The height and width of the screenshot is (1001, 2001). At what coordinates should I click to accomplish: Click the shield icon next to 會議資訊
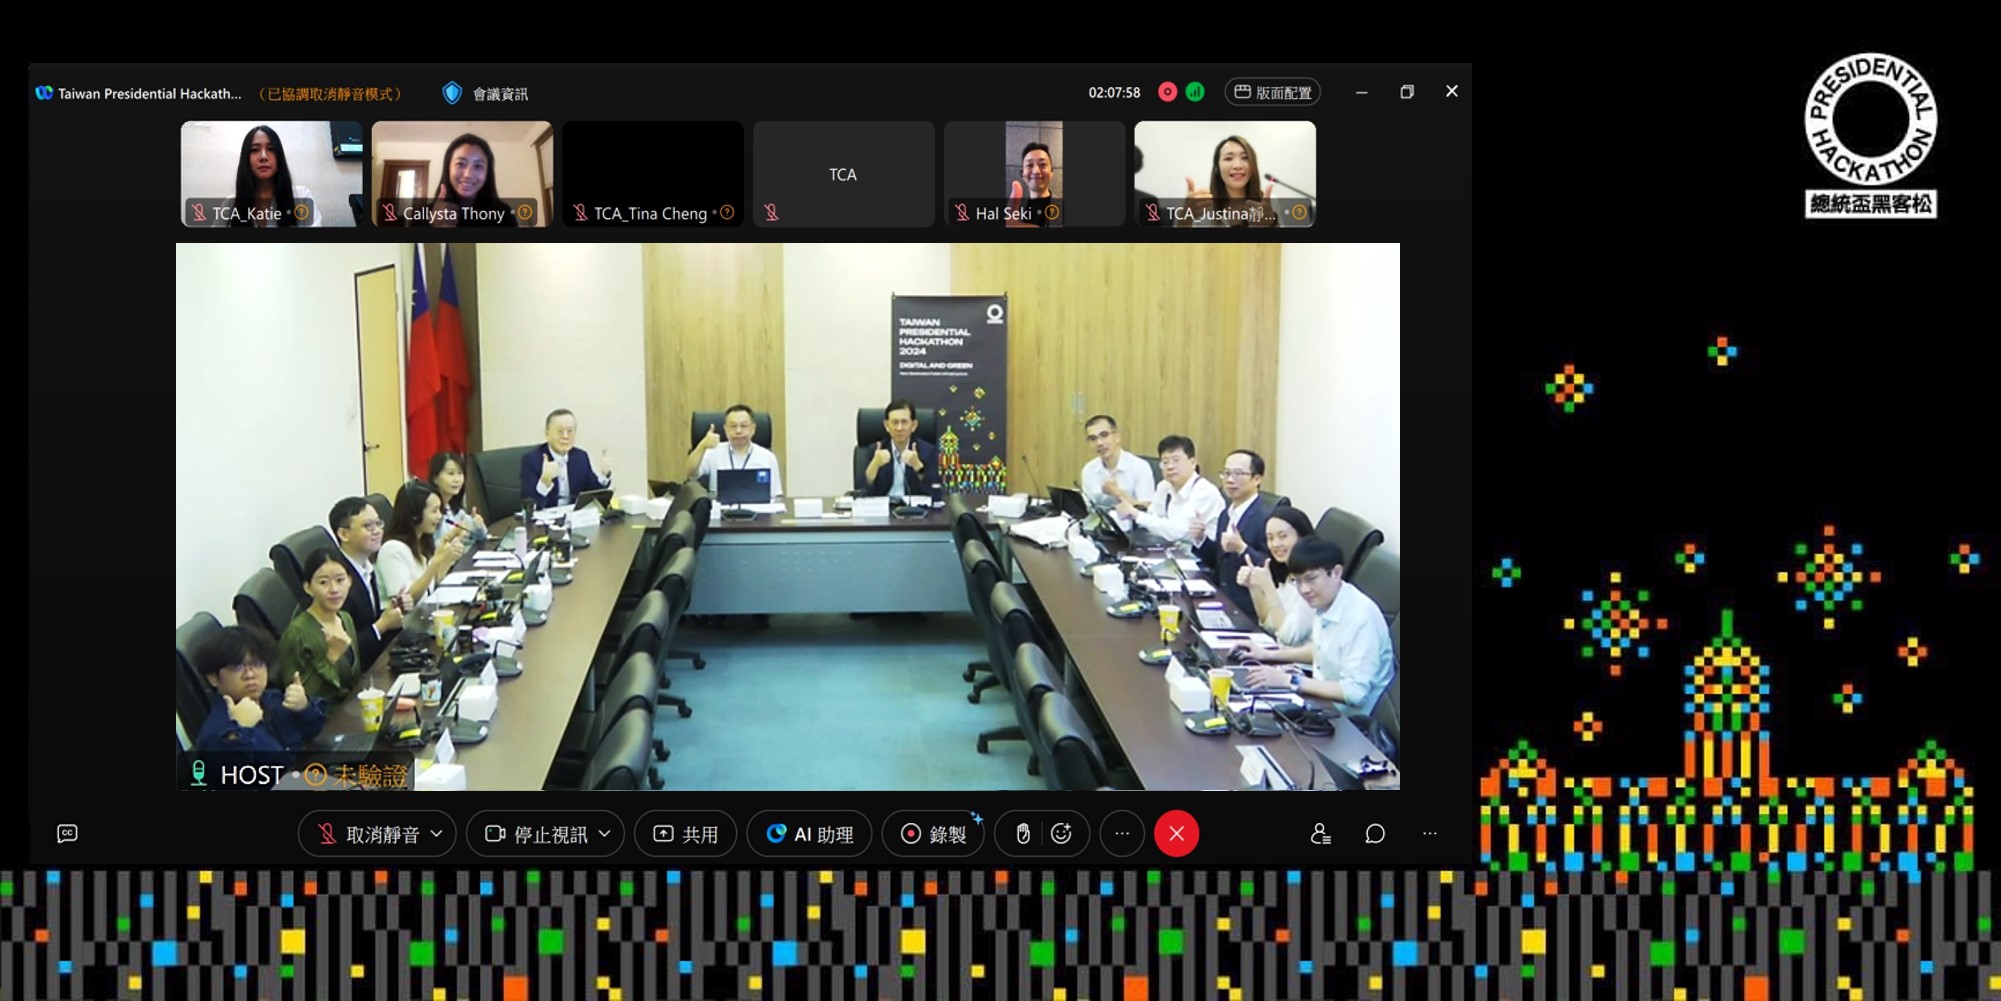coord(452,93)
